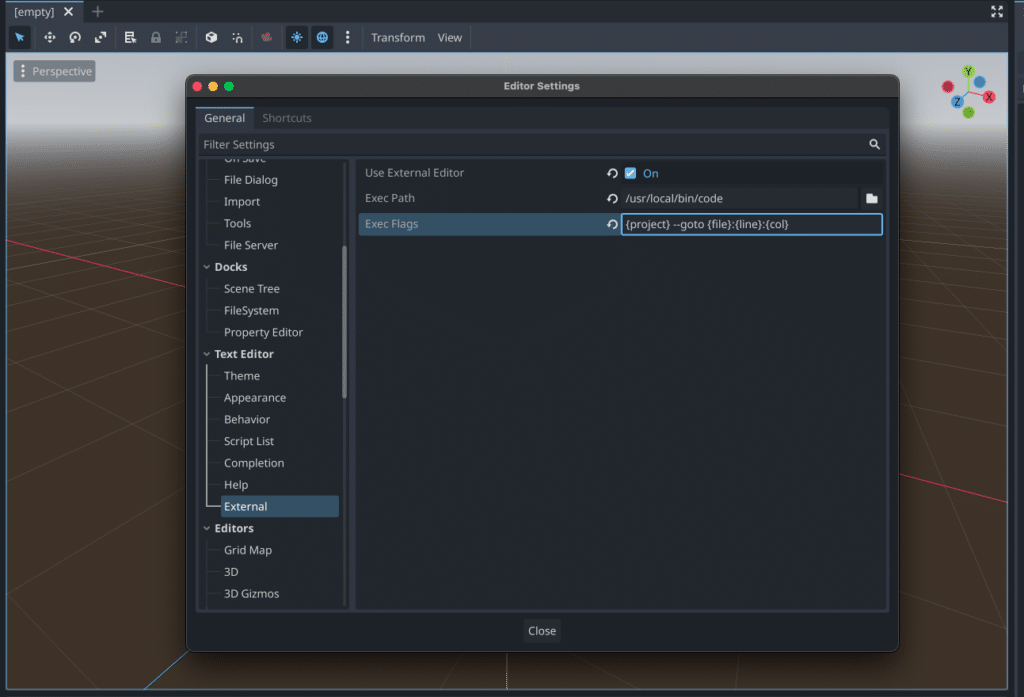Collapse the Docks tree section
The width and height of the screenshot is (1024, 697).
(x=207, y=266)
